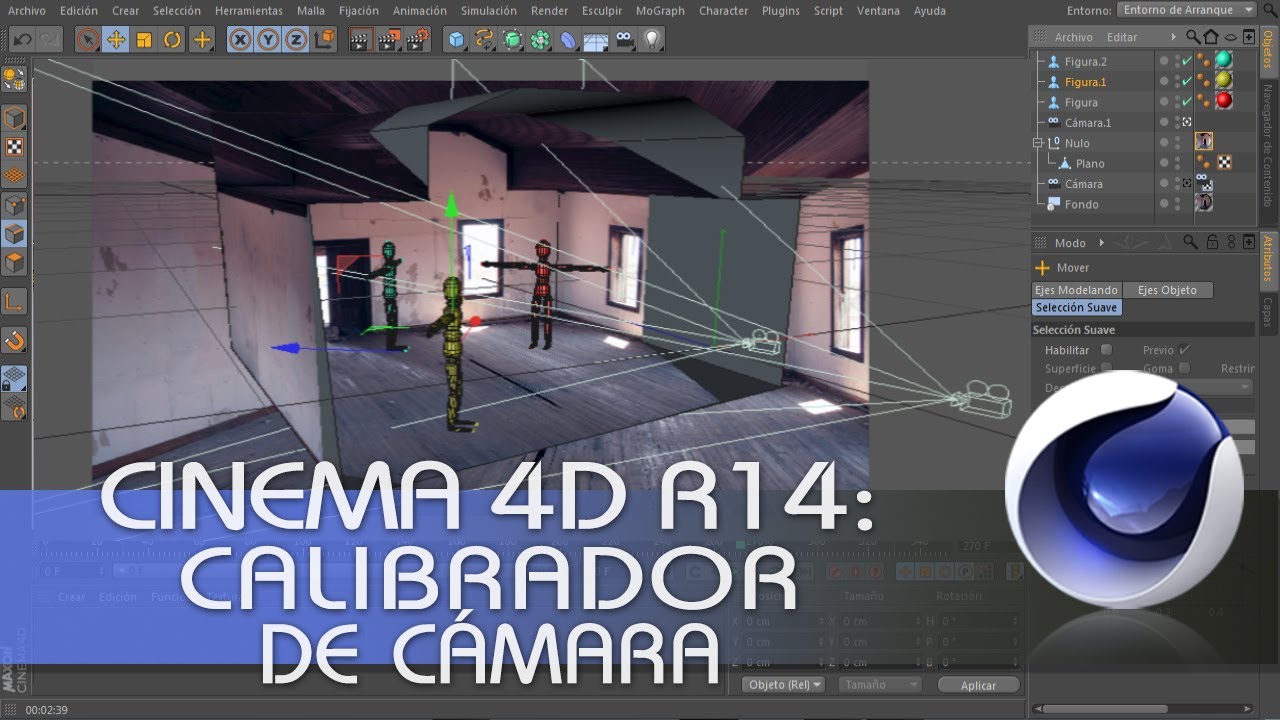Viewport: 1280px width, 720px height.
Task: Render to Picture Viewer icon
Action: point(387,40)
